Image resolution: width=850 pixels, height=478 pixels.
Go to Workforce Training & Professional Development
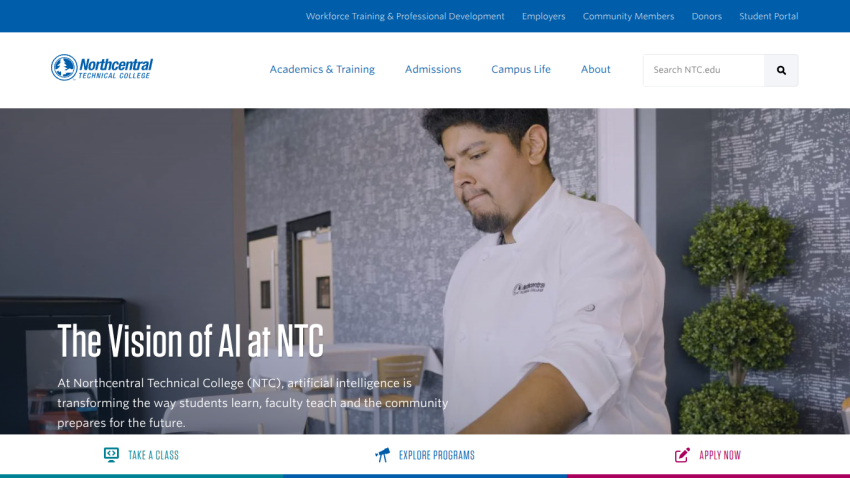click(405, 16)
